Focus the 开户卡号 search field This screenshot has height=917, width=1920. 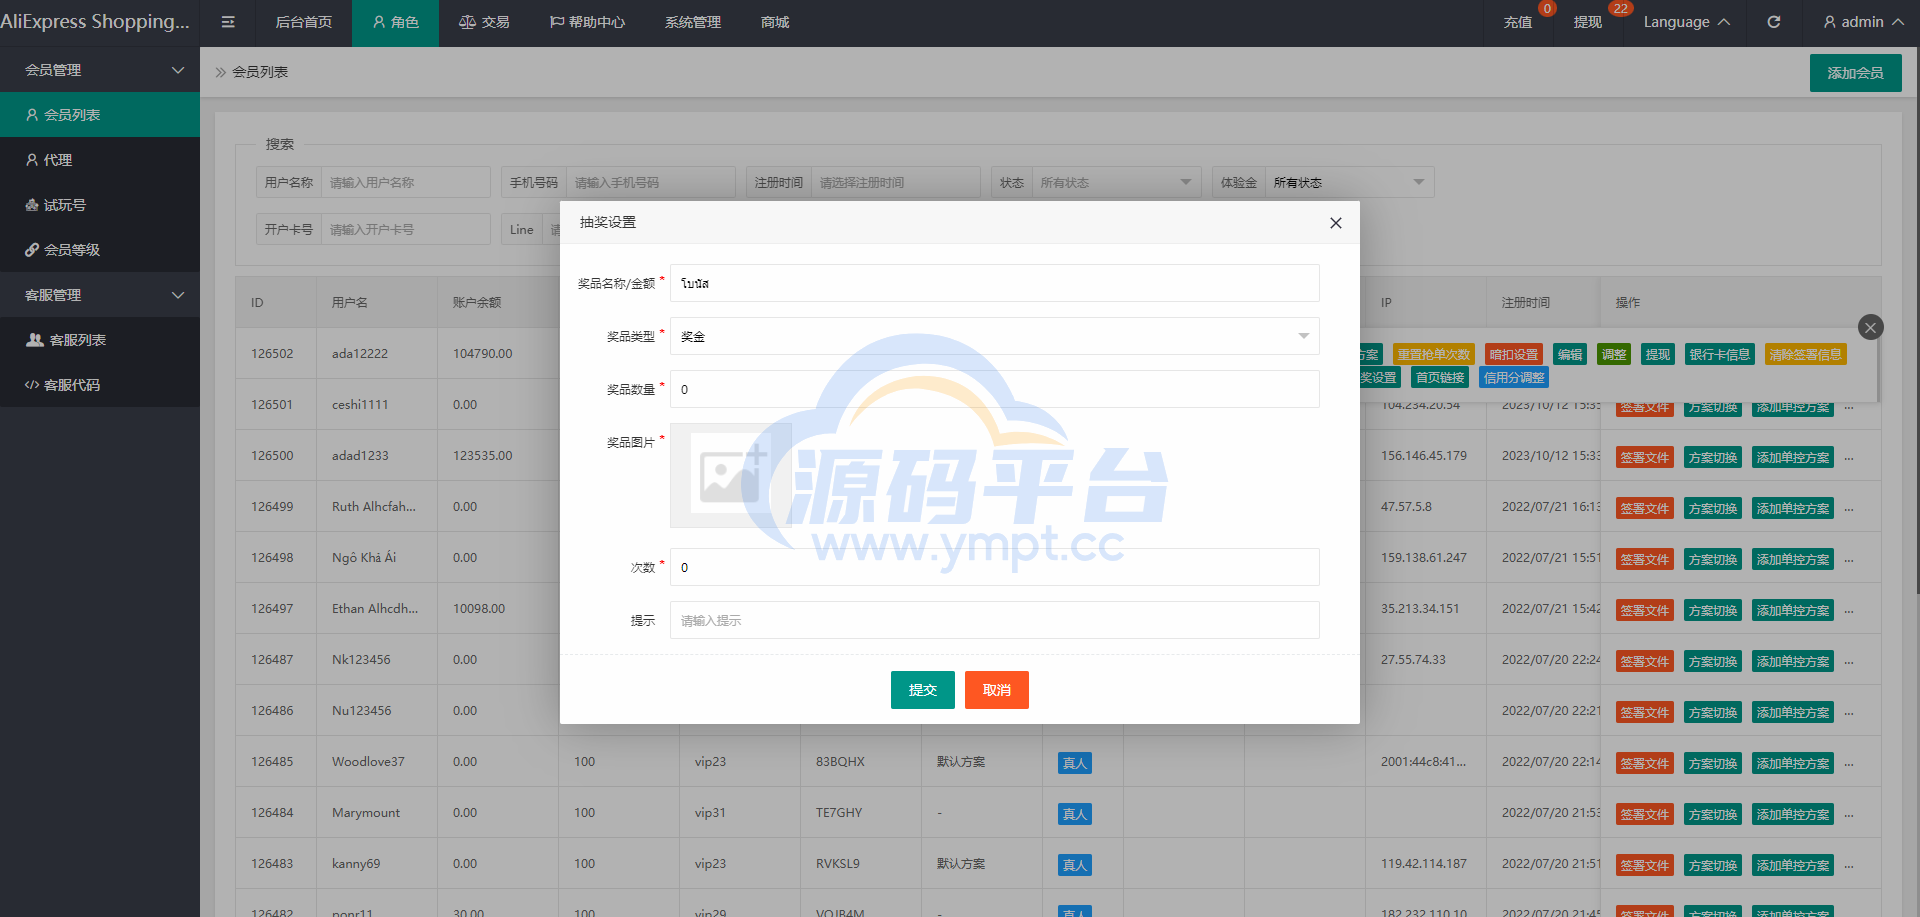pos(406,229)
